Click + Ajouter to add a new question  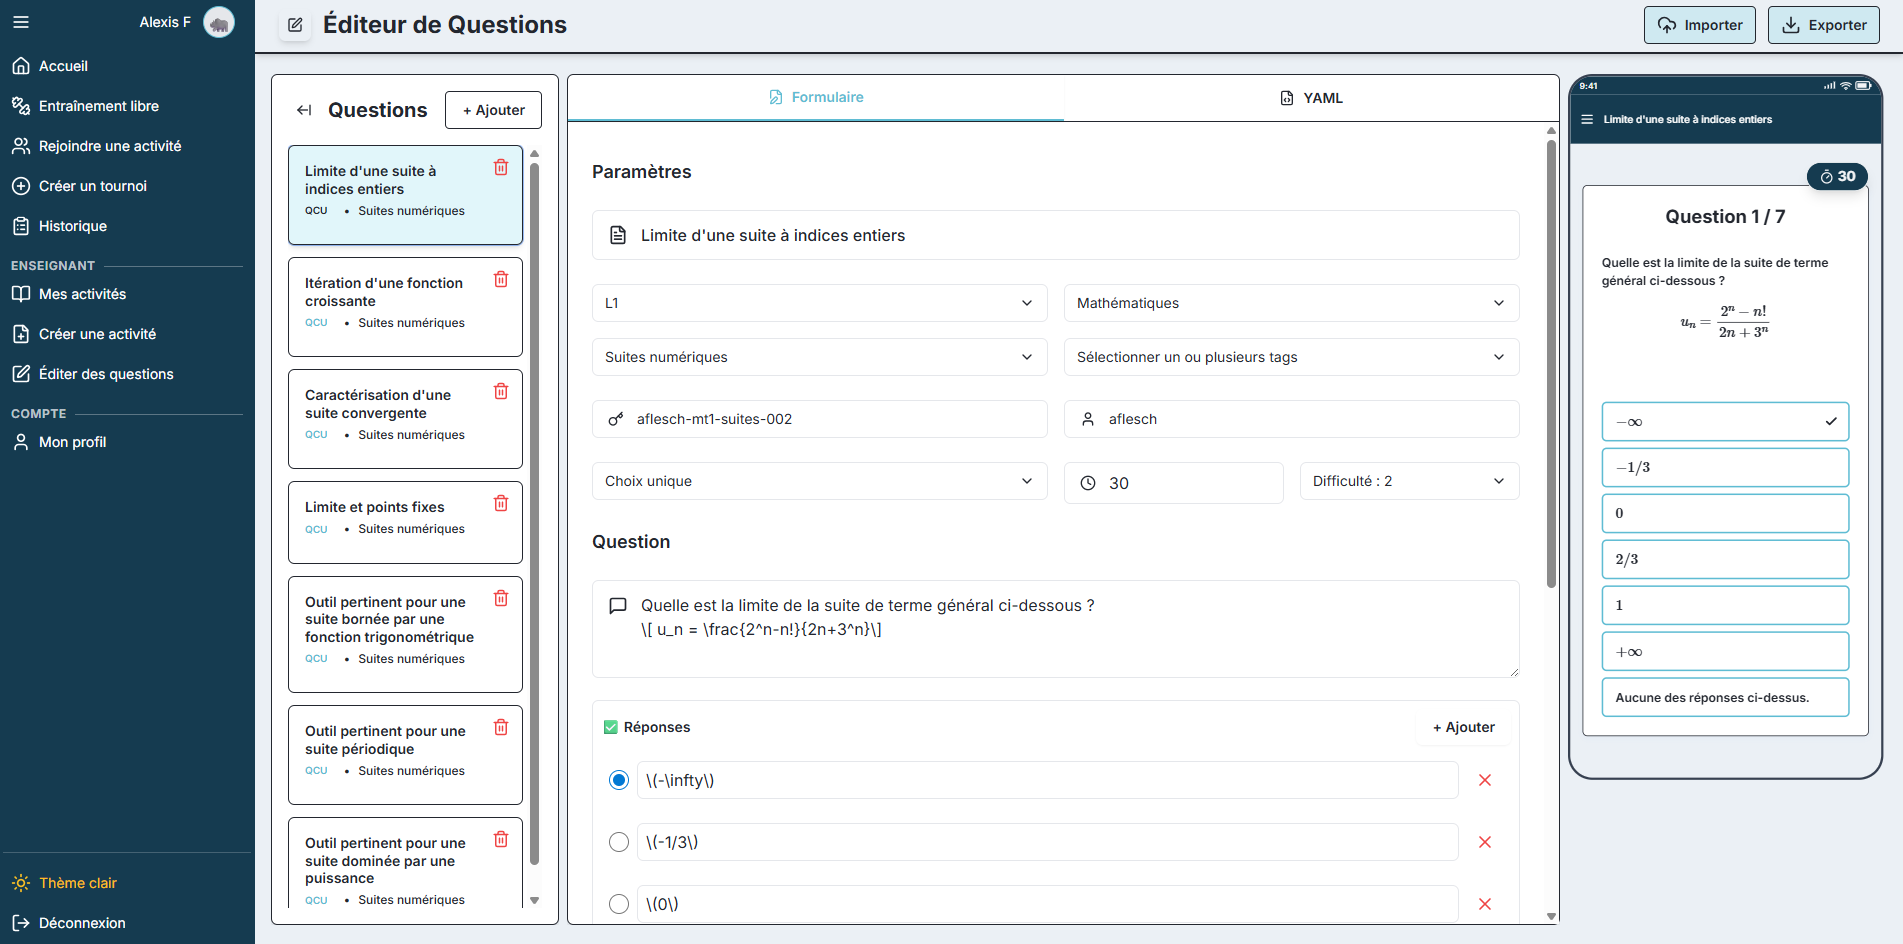point(493,110)
